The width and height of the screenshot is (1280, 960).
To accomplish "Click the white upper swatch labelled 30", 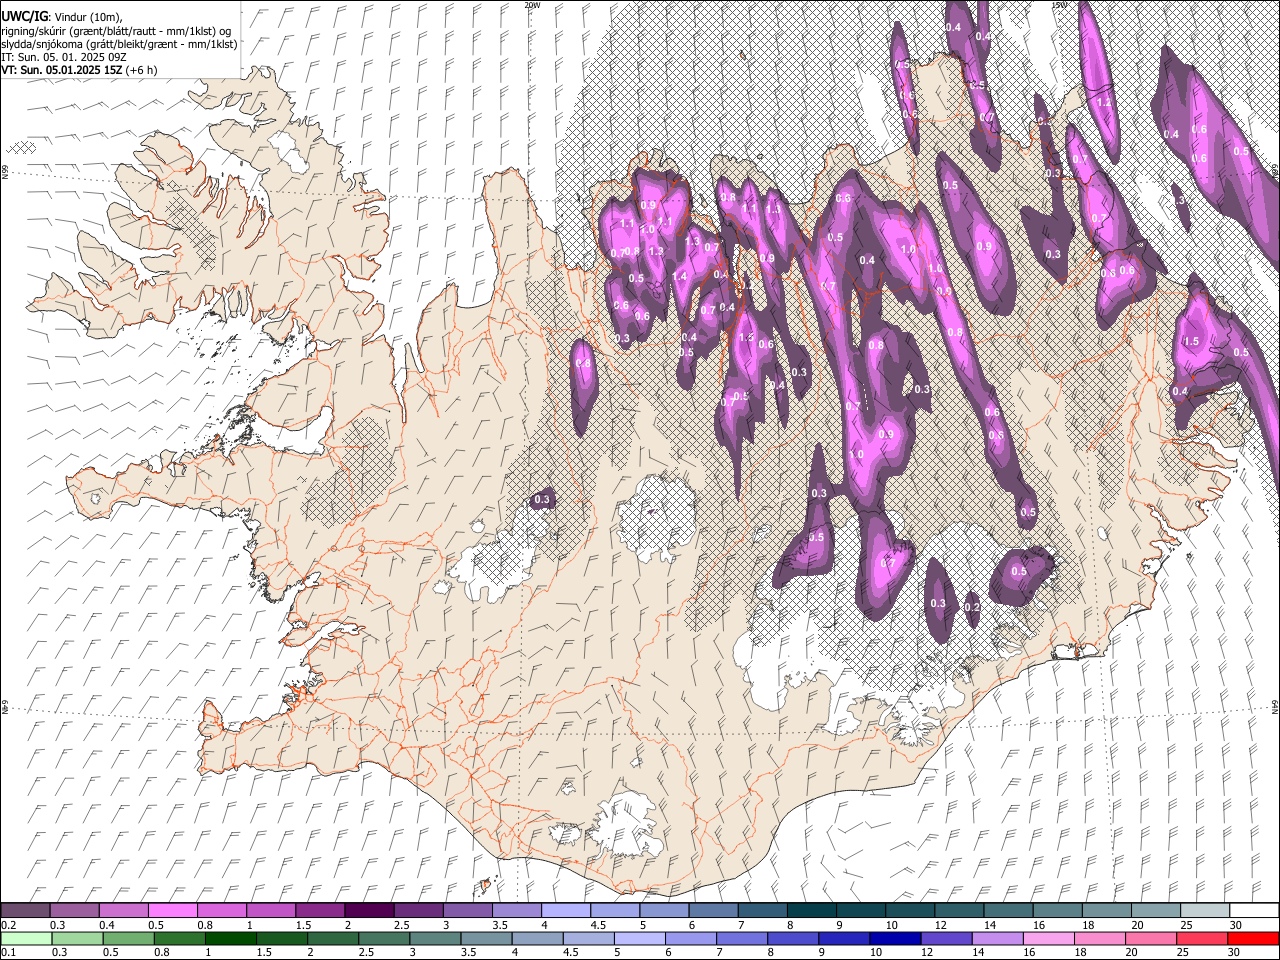I will 1254,910.
